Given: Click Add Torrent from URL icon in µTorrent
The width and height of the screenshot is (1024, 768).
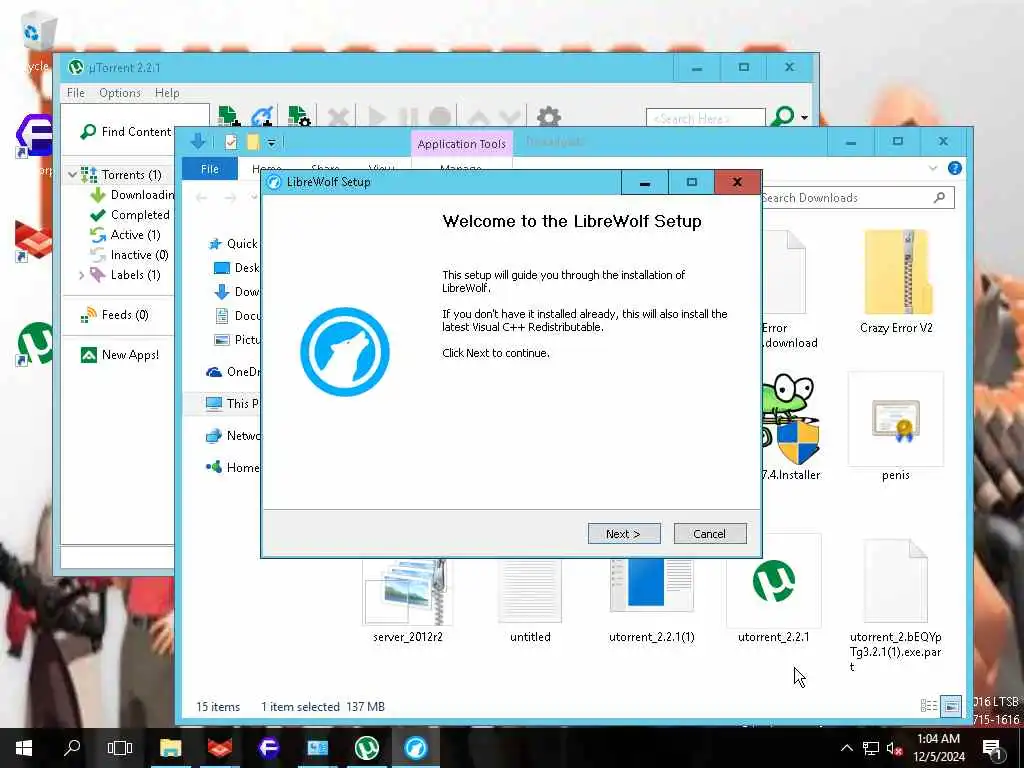Looking at the screenshot, I should [x=263, y=117].
